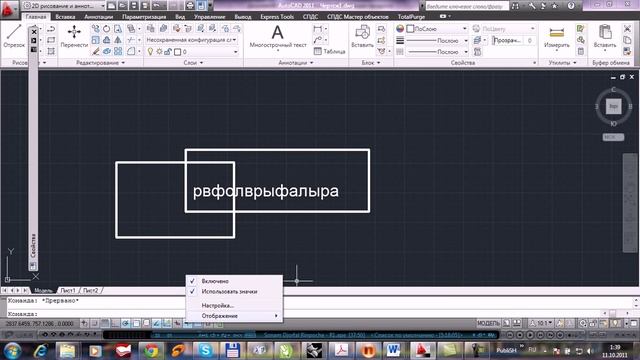Open the Аннотации ribbon tab

coord(99,17)
